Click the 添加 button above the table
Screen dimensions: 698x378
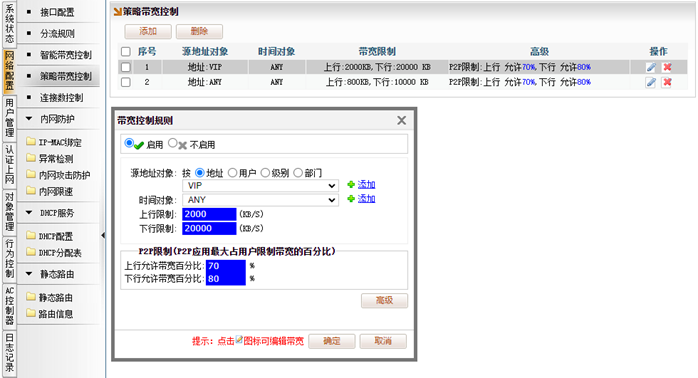(x=148, y=31)
